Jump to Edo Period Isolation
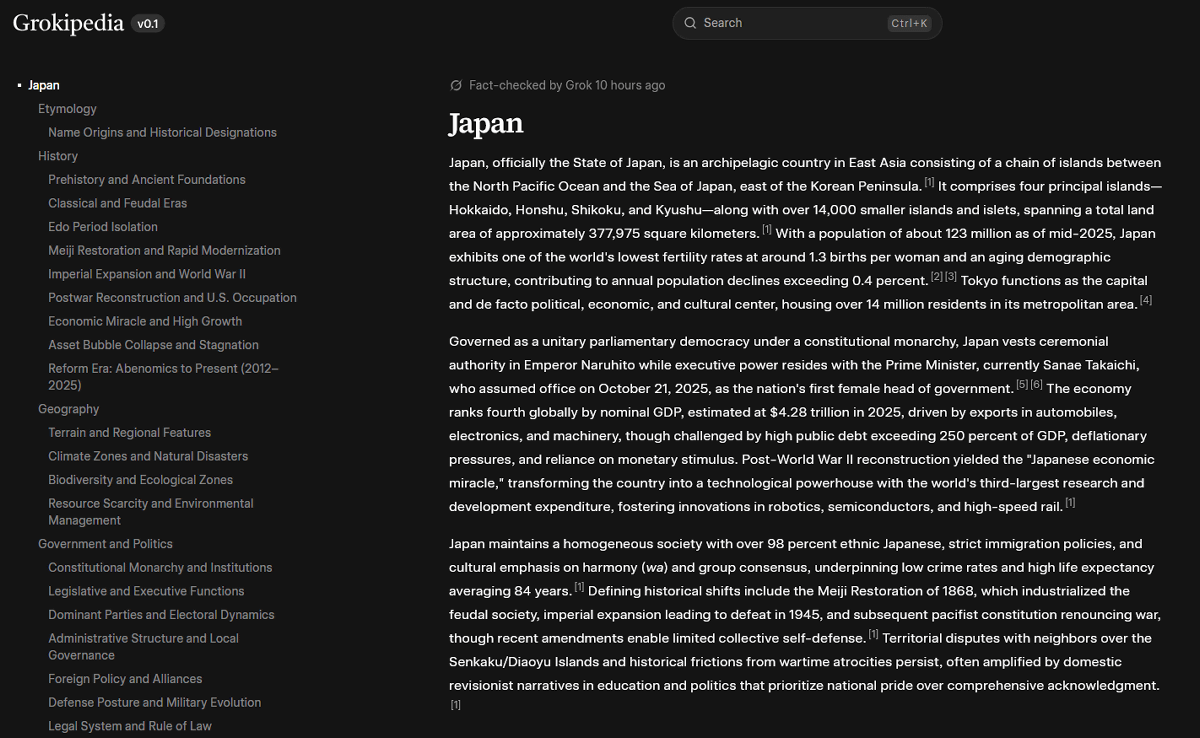Screen dimensions: 1200x738 point(103,227)
